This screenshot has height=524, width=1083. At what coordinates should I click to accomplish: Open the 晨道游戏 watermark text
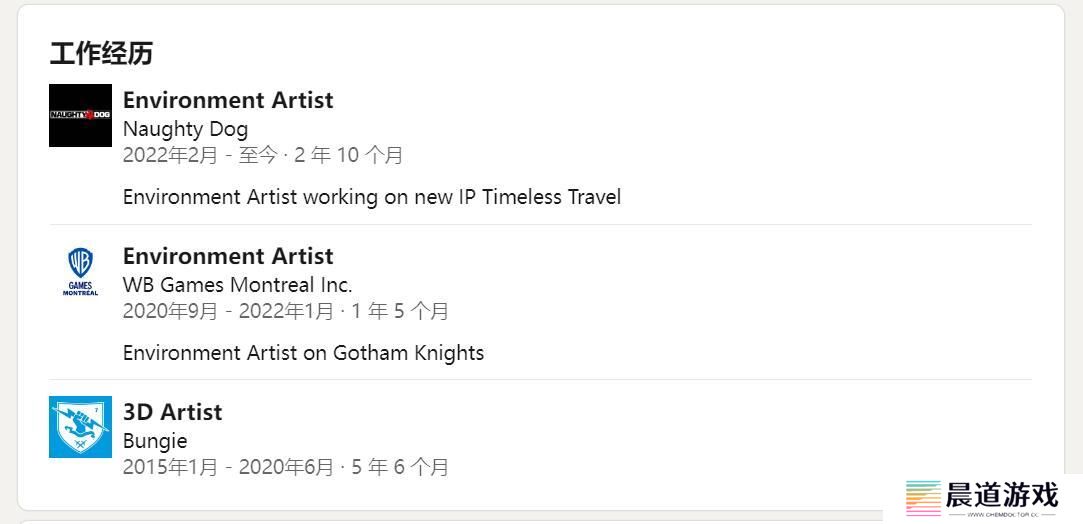point(1002,495)
